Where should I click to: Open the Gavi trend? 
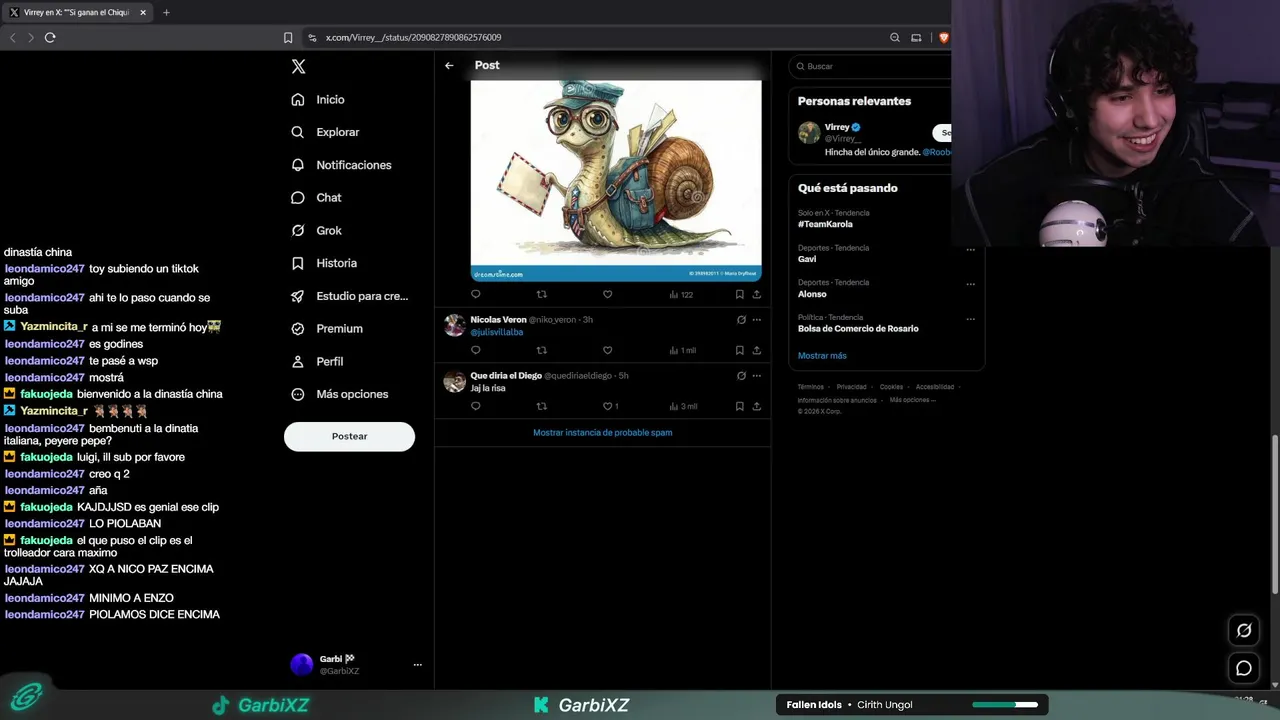807,259
